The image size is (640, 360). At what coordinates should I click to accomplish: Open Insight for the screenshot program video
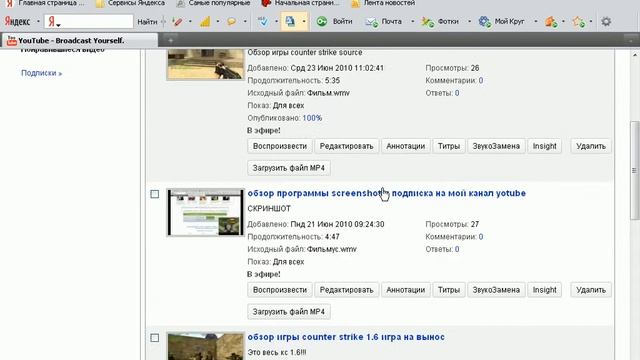544,290
